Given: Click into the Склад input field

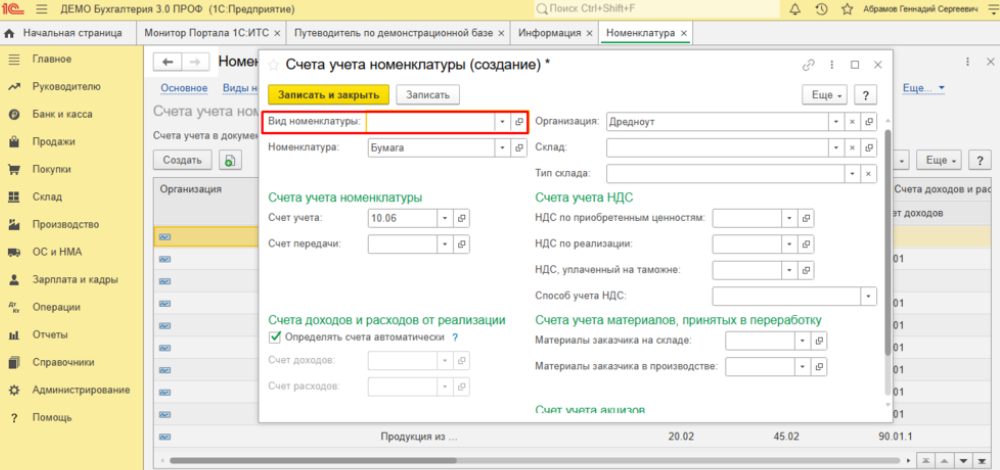Looking at the screenshot, I should [717, 147].
